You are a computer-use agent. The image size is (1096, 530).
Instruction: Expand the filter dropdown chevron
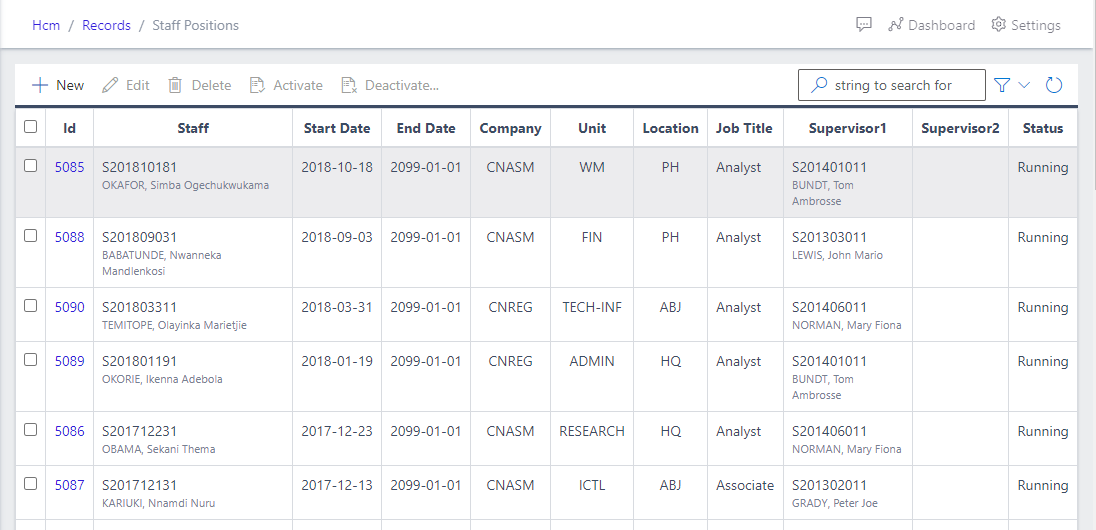pos(1024,85)
